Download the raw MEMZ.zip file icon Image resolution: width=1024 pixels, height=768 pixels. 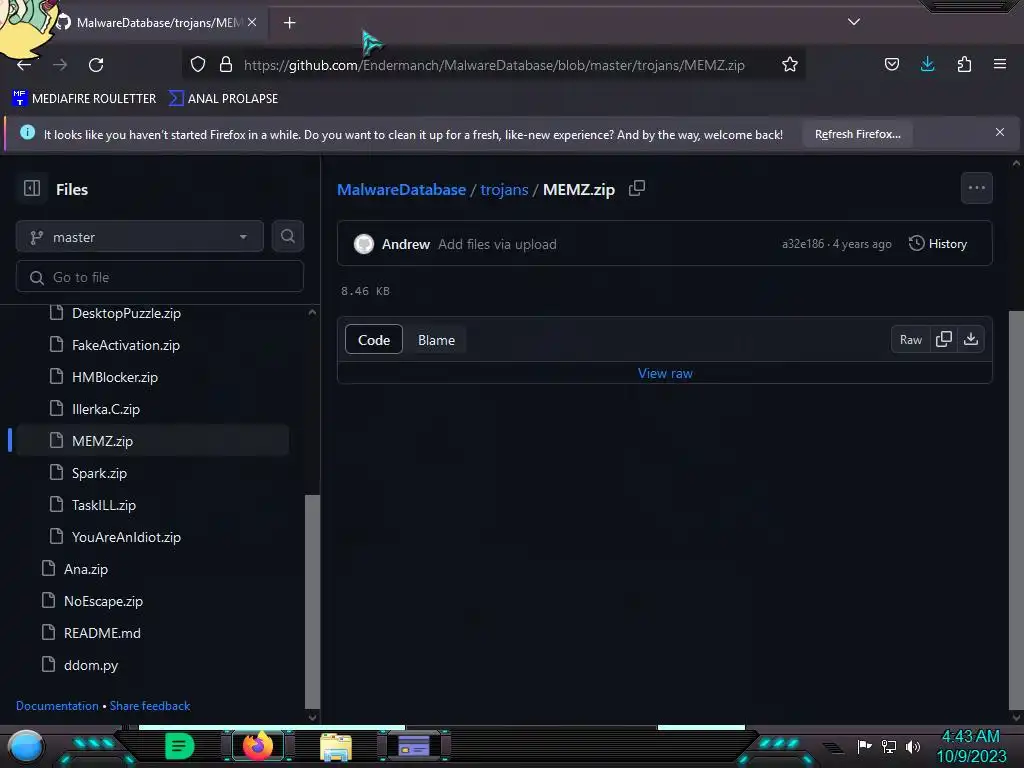pos(971,340)
